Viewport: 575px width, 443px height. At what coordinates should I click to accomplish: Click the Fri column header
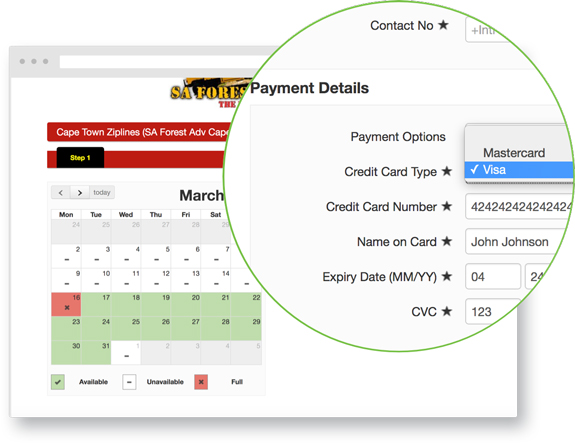tap(186, 215)
